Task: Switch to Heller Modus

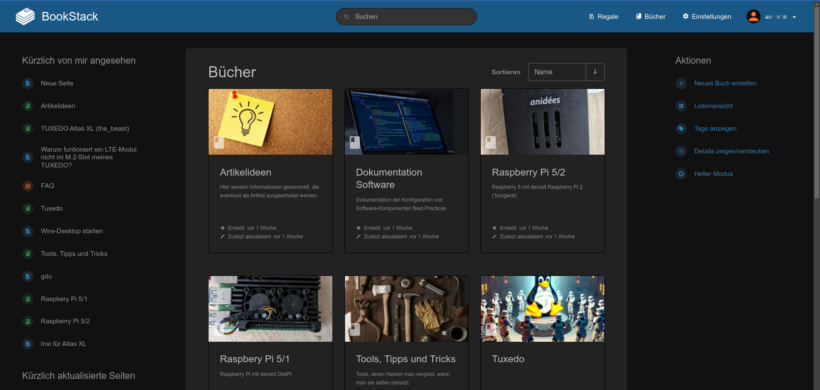Action: (713, 174)
